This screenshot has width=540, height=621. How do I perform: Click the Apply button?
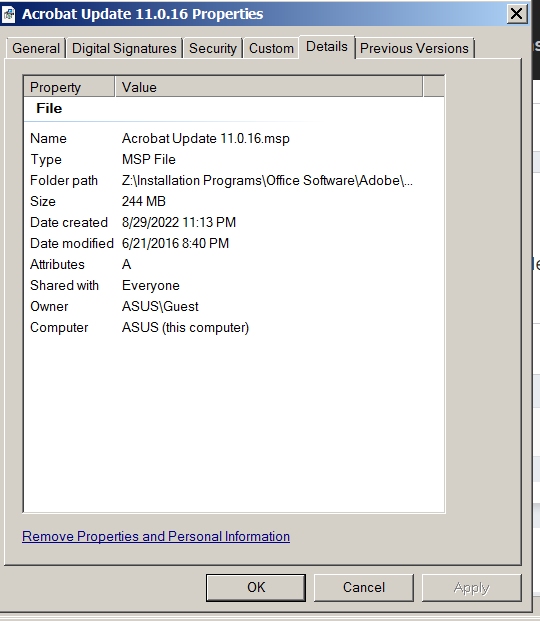[471, 587]
